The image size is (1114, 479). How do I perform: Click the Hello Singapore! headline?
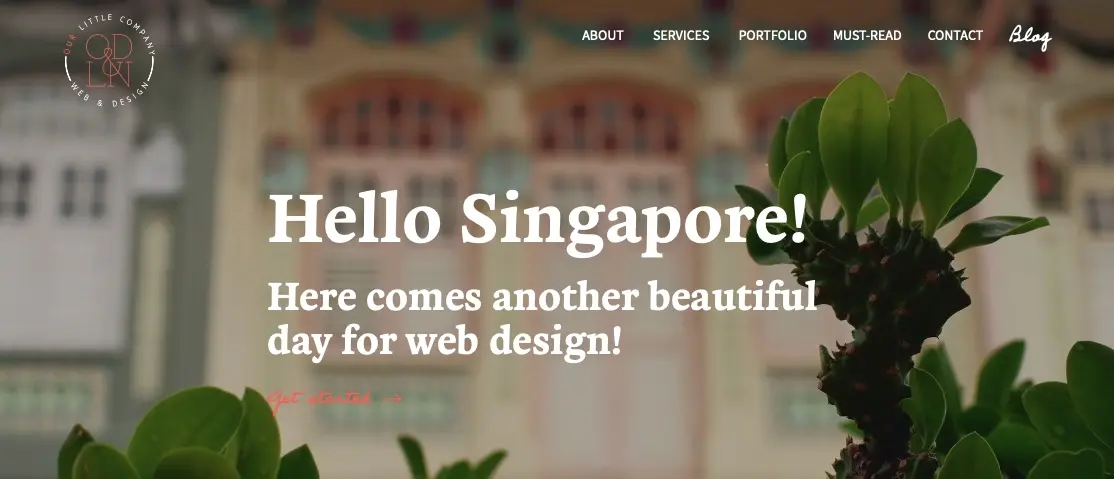[538, 219]
